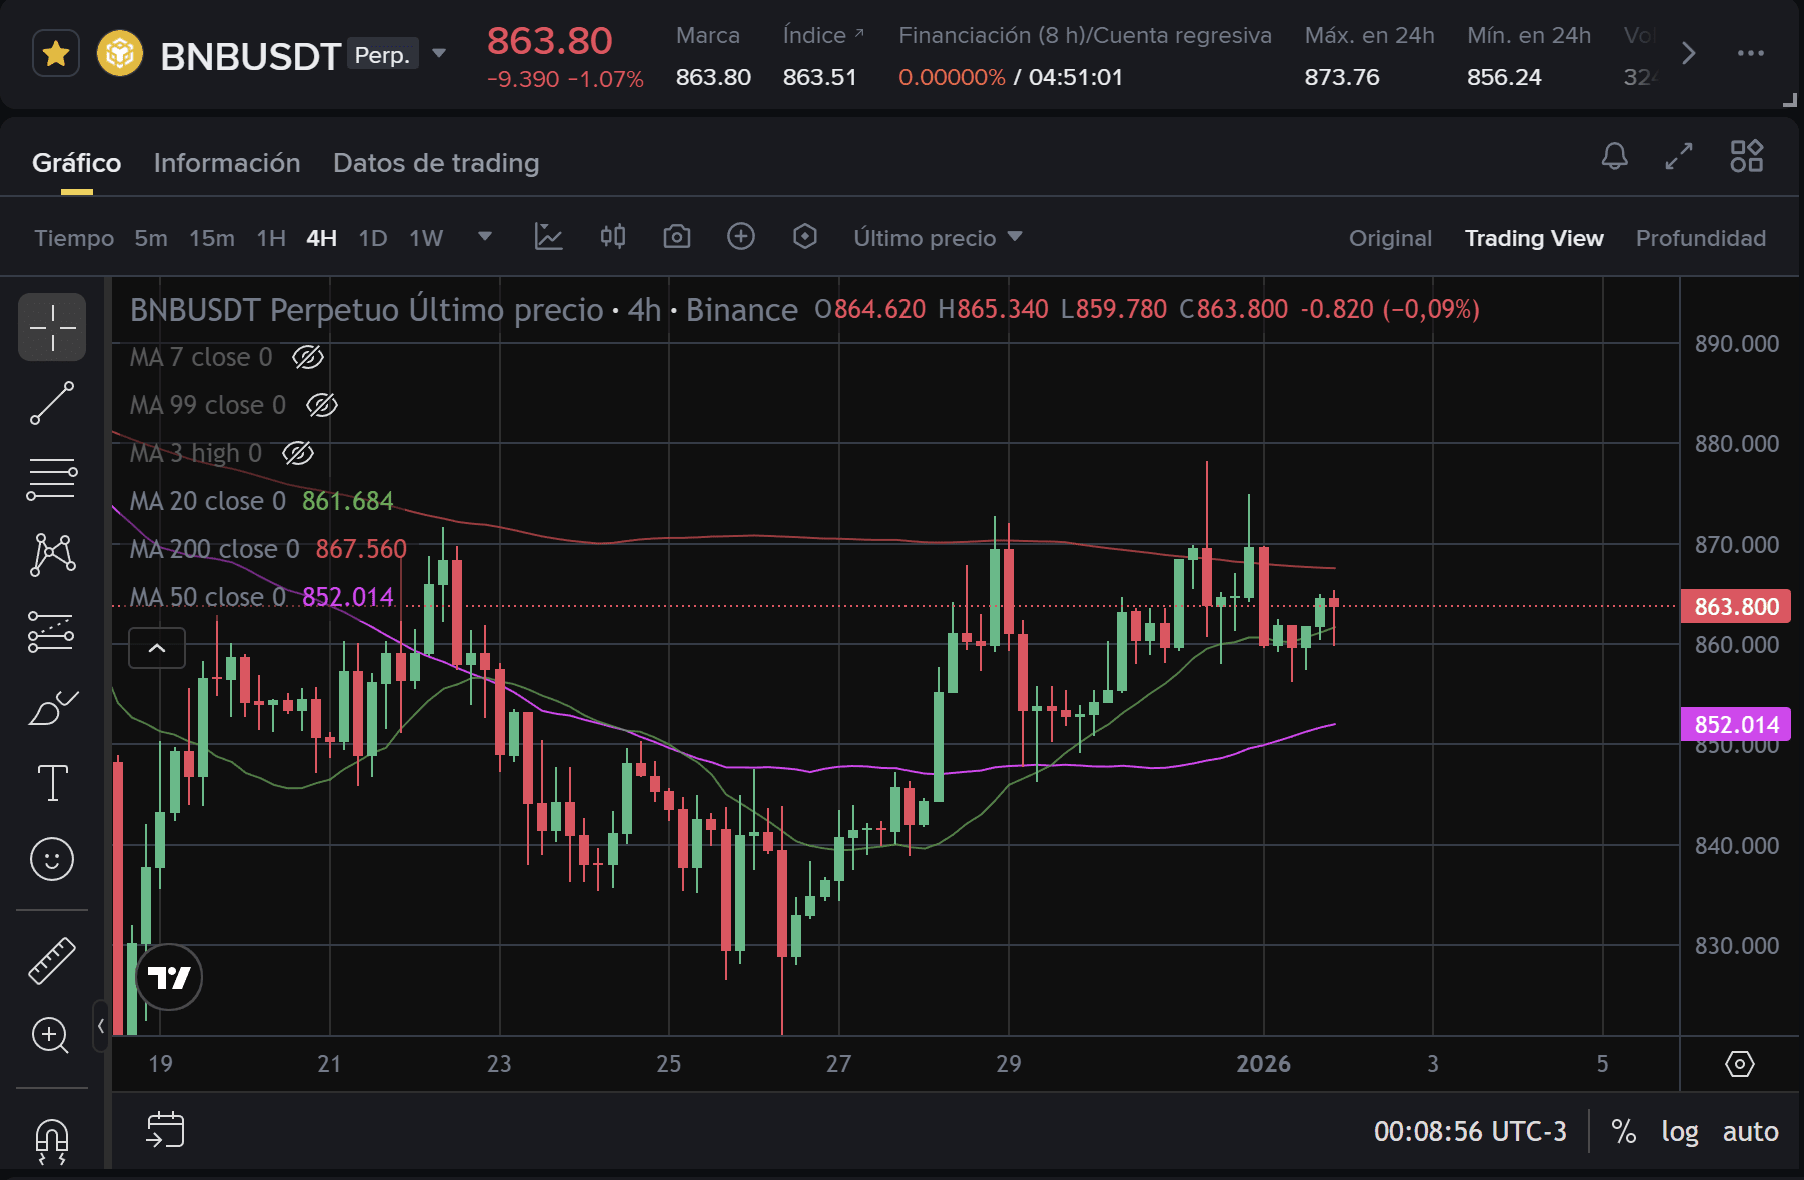The image size is (1804, 1180).
Task: Select the text annotation tool
Action: point(52,783)
